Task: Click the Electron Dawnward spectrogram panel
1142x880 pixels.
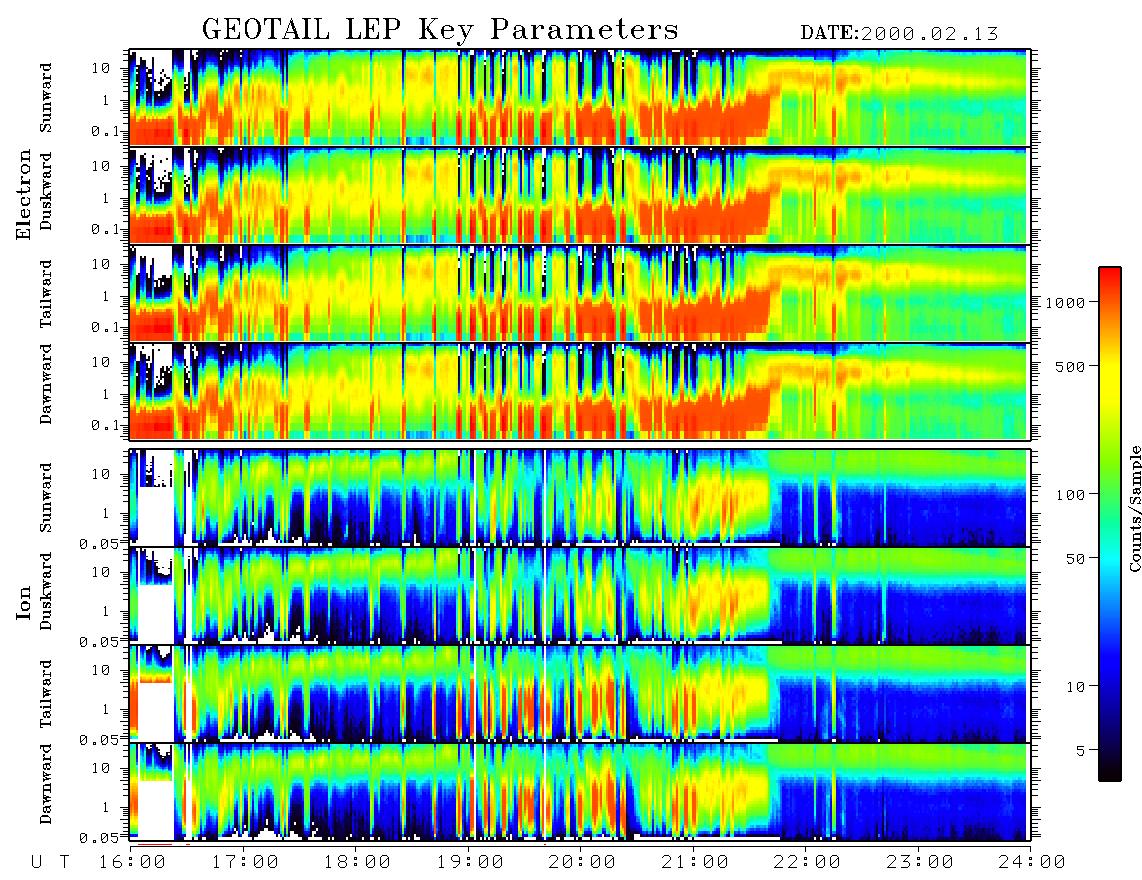Action: pos(578,391)
